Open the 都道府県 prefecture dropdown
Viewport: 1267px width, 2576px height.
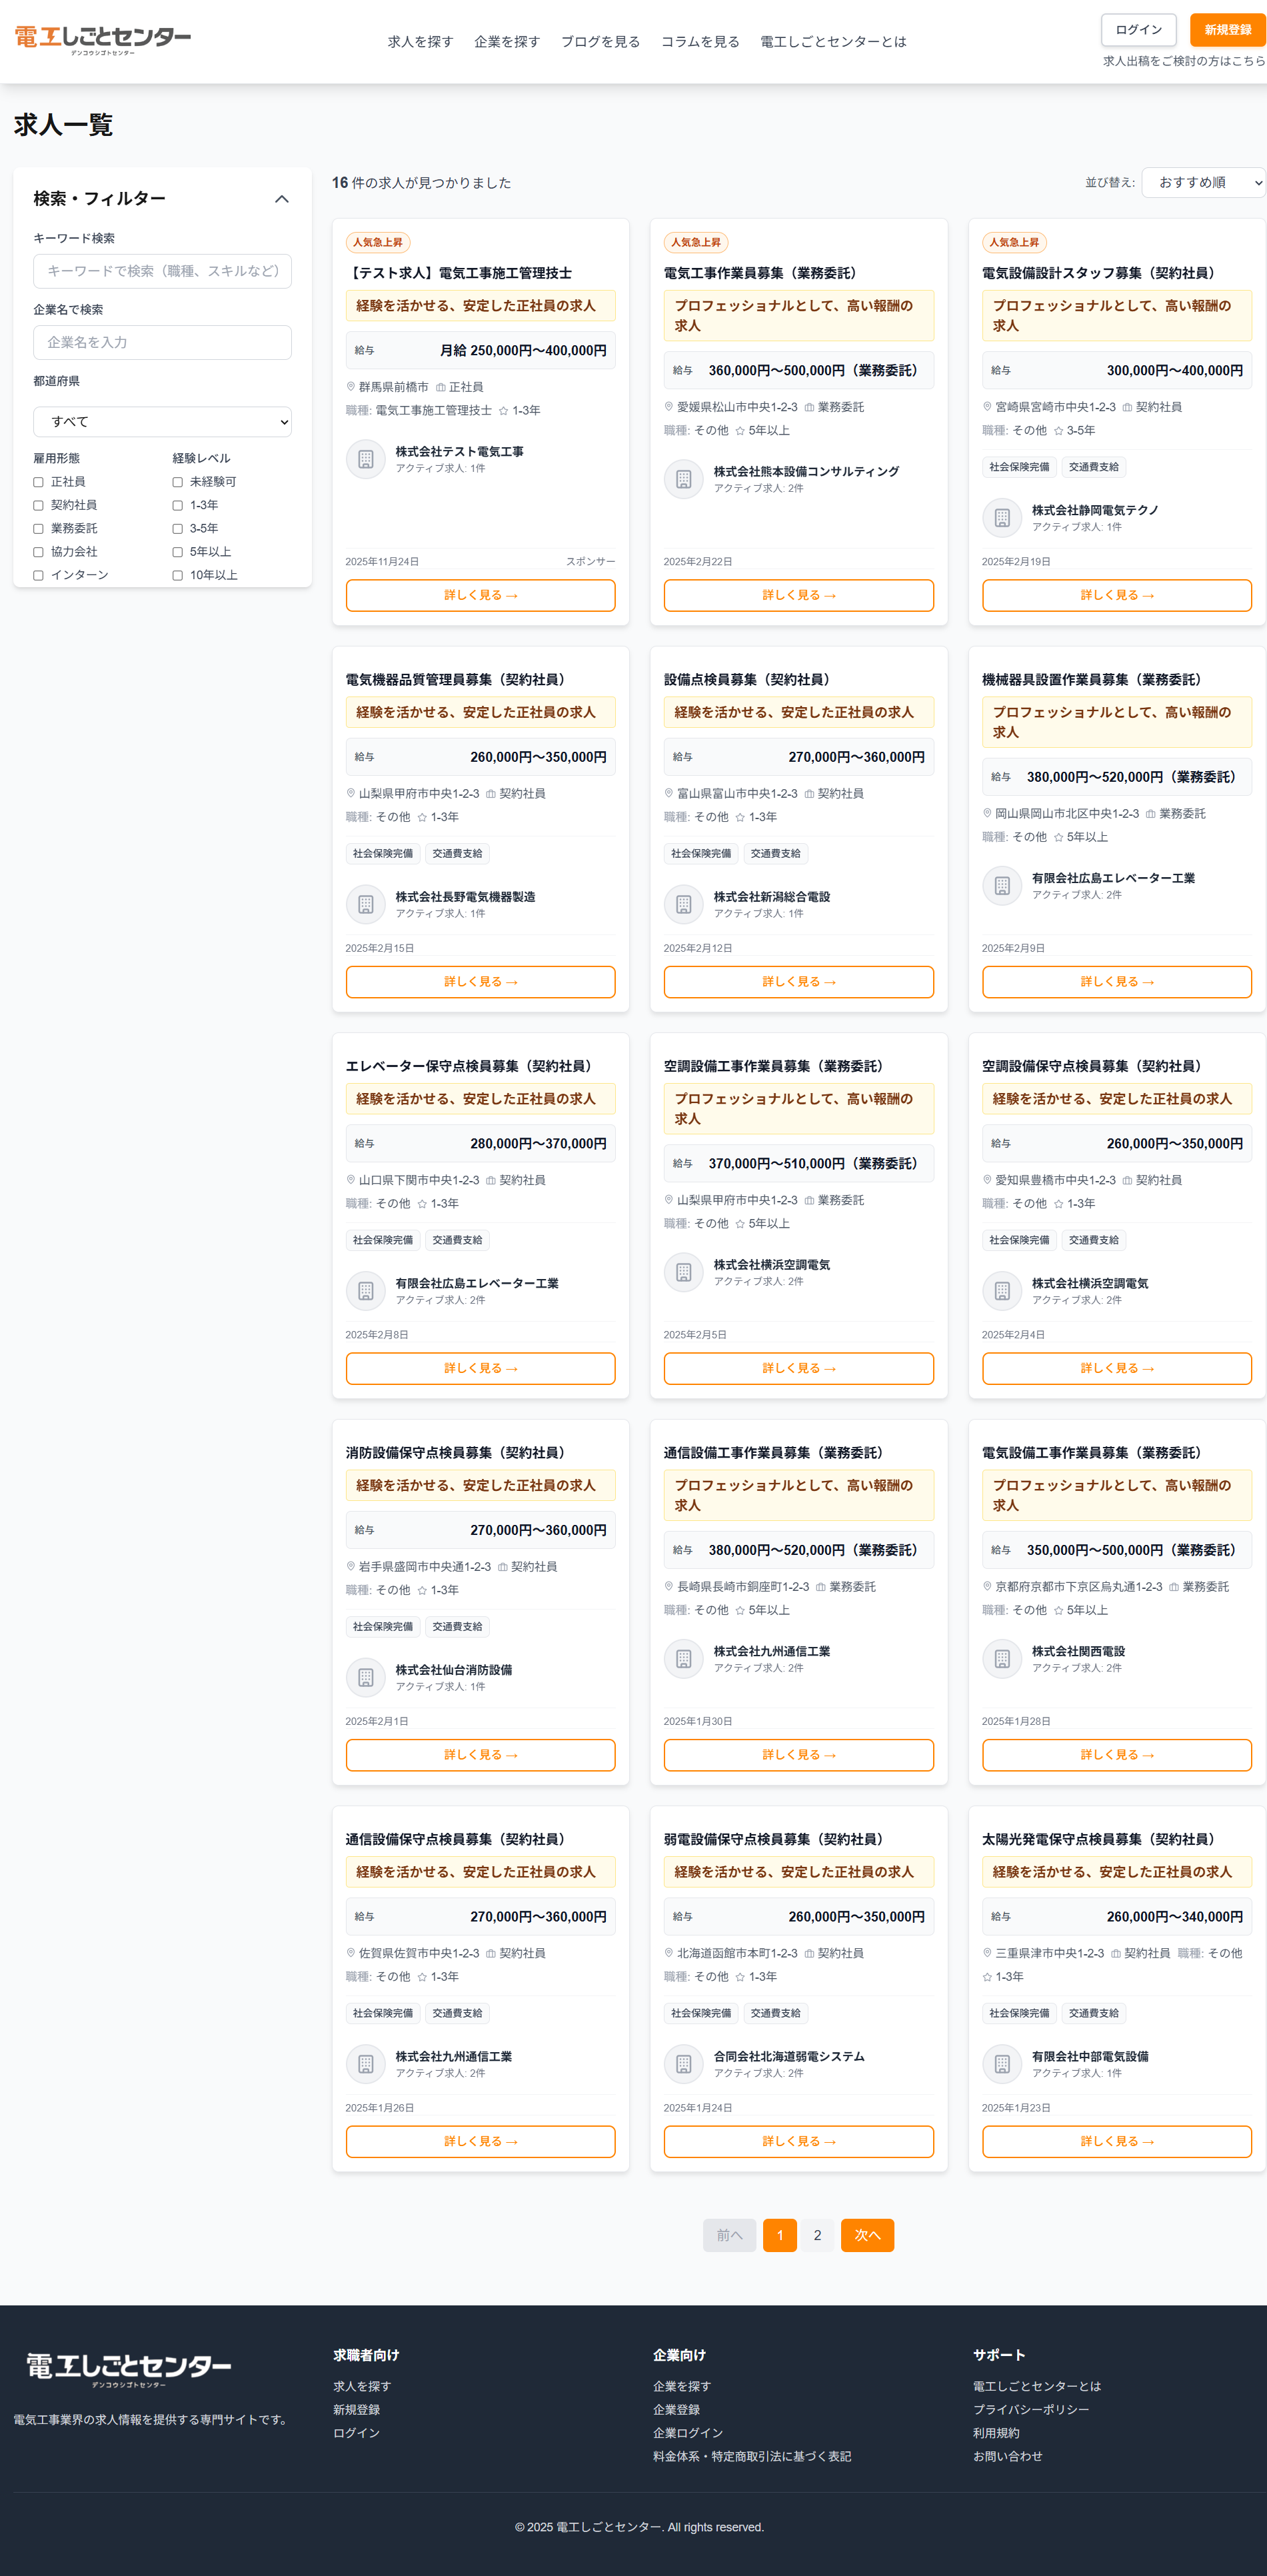tap(162, 421)
